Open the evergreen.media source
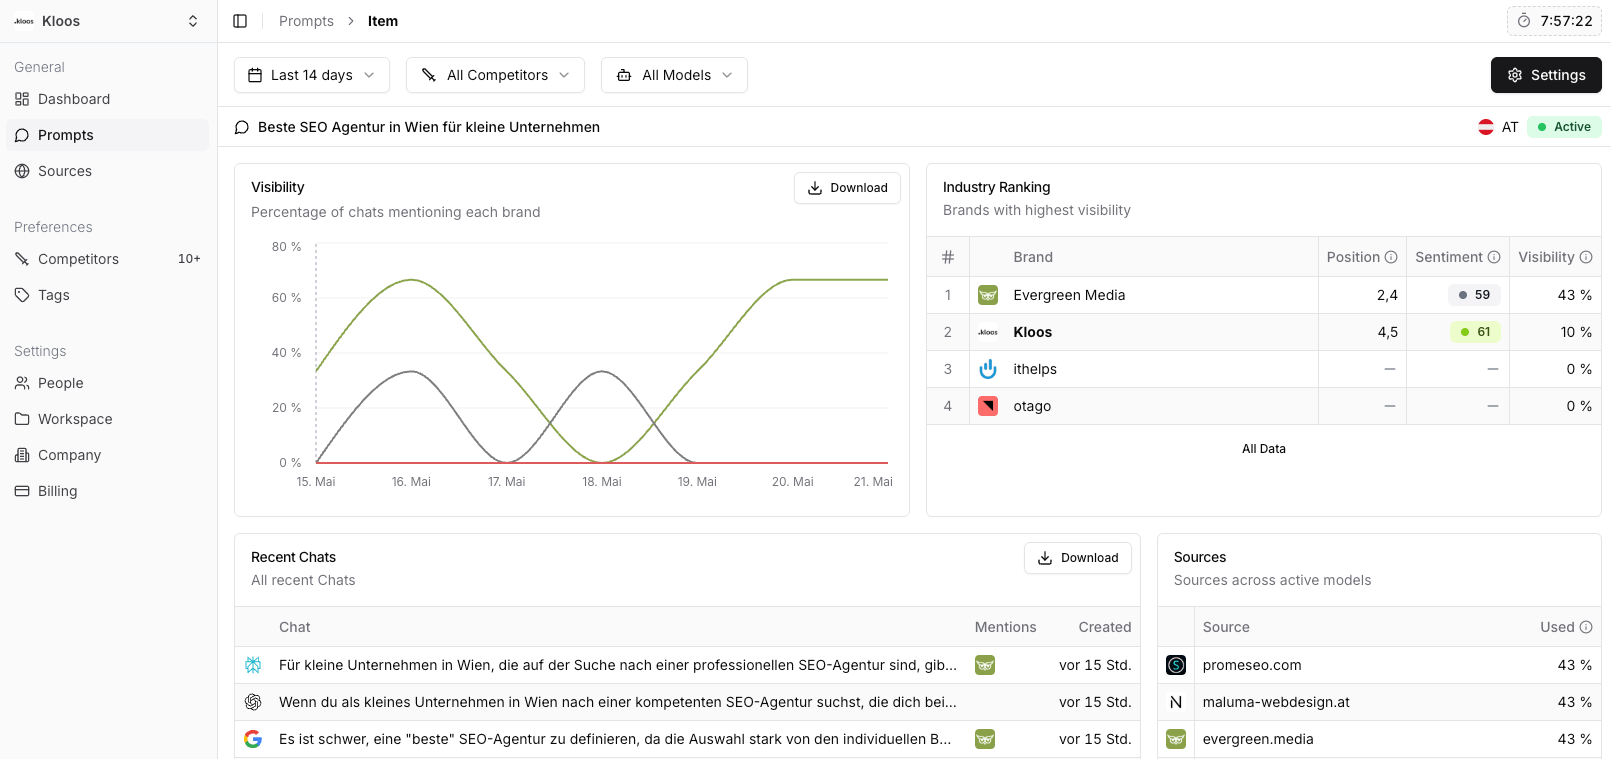The height and width of the screenshot is (759, 1611). tap(1258, 739)
